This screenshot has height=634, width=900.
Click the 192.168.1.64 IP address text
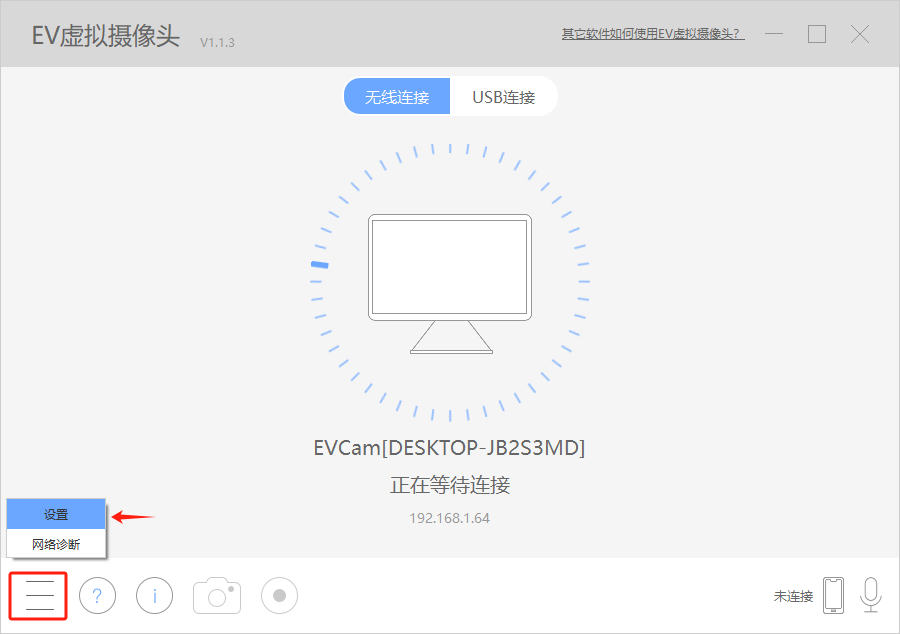click(449, 518)
